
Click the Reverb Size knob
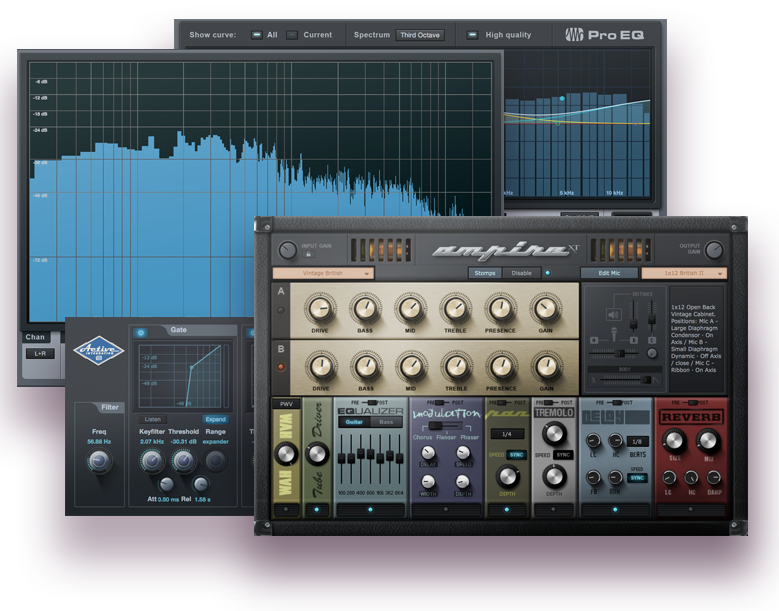point(674,441)
